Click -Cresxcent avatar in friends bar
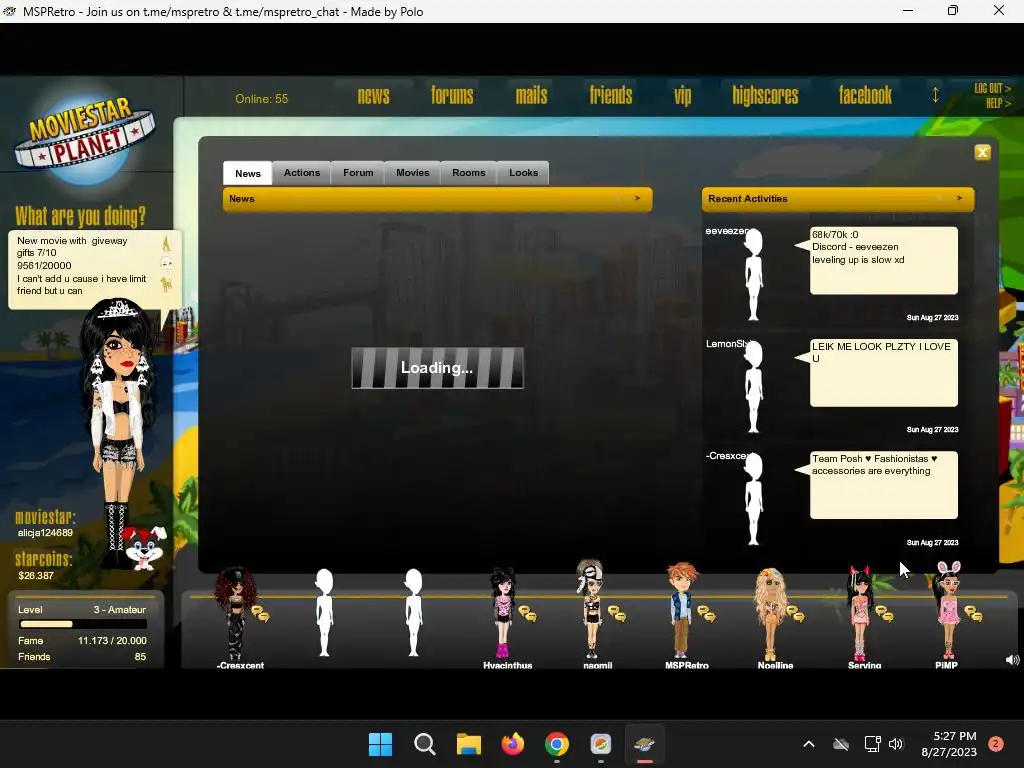 (235, 614)
